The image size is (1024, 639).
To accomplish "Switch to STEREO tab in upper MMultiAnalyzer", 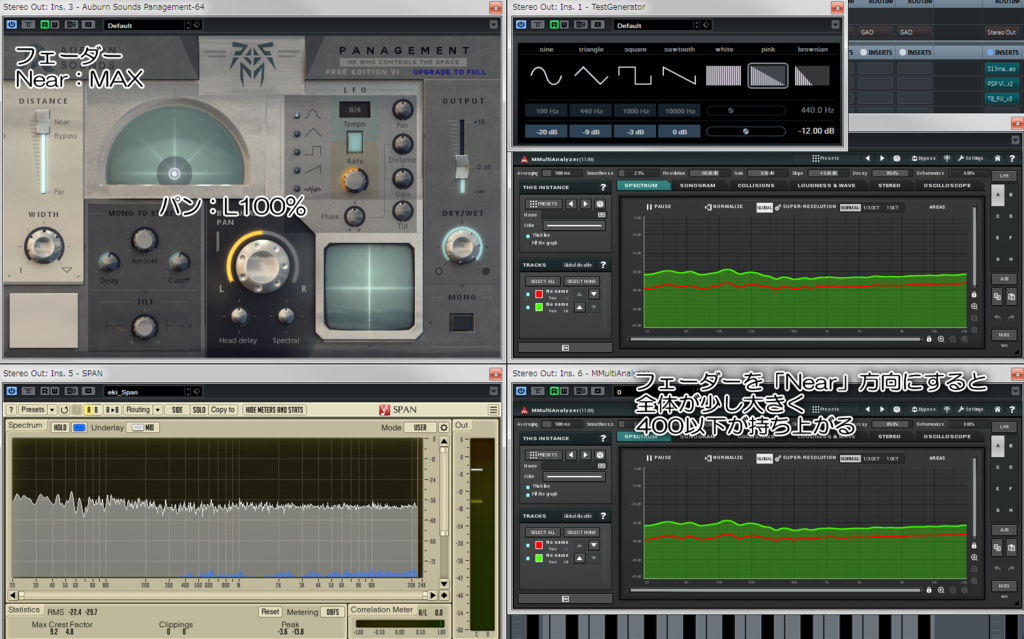I will click(889, 186).
